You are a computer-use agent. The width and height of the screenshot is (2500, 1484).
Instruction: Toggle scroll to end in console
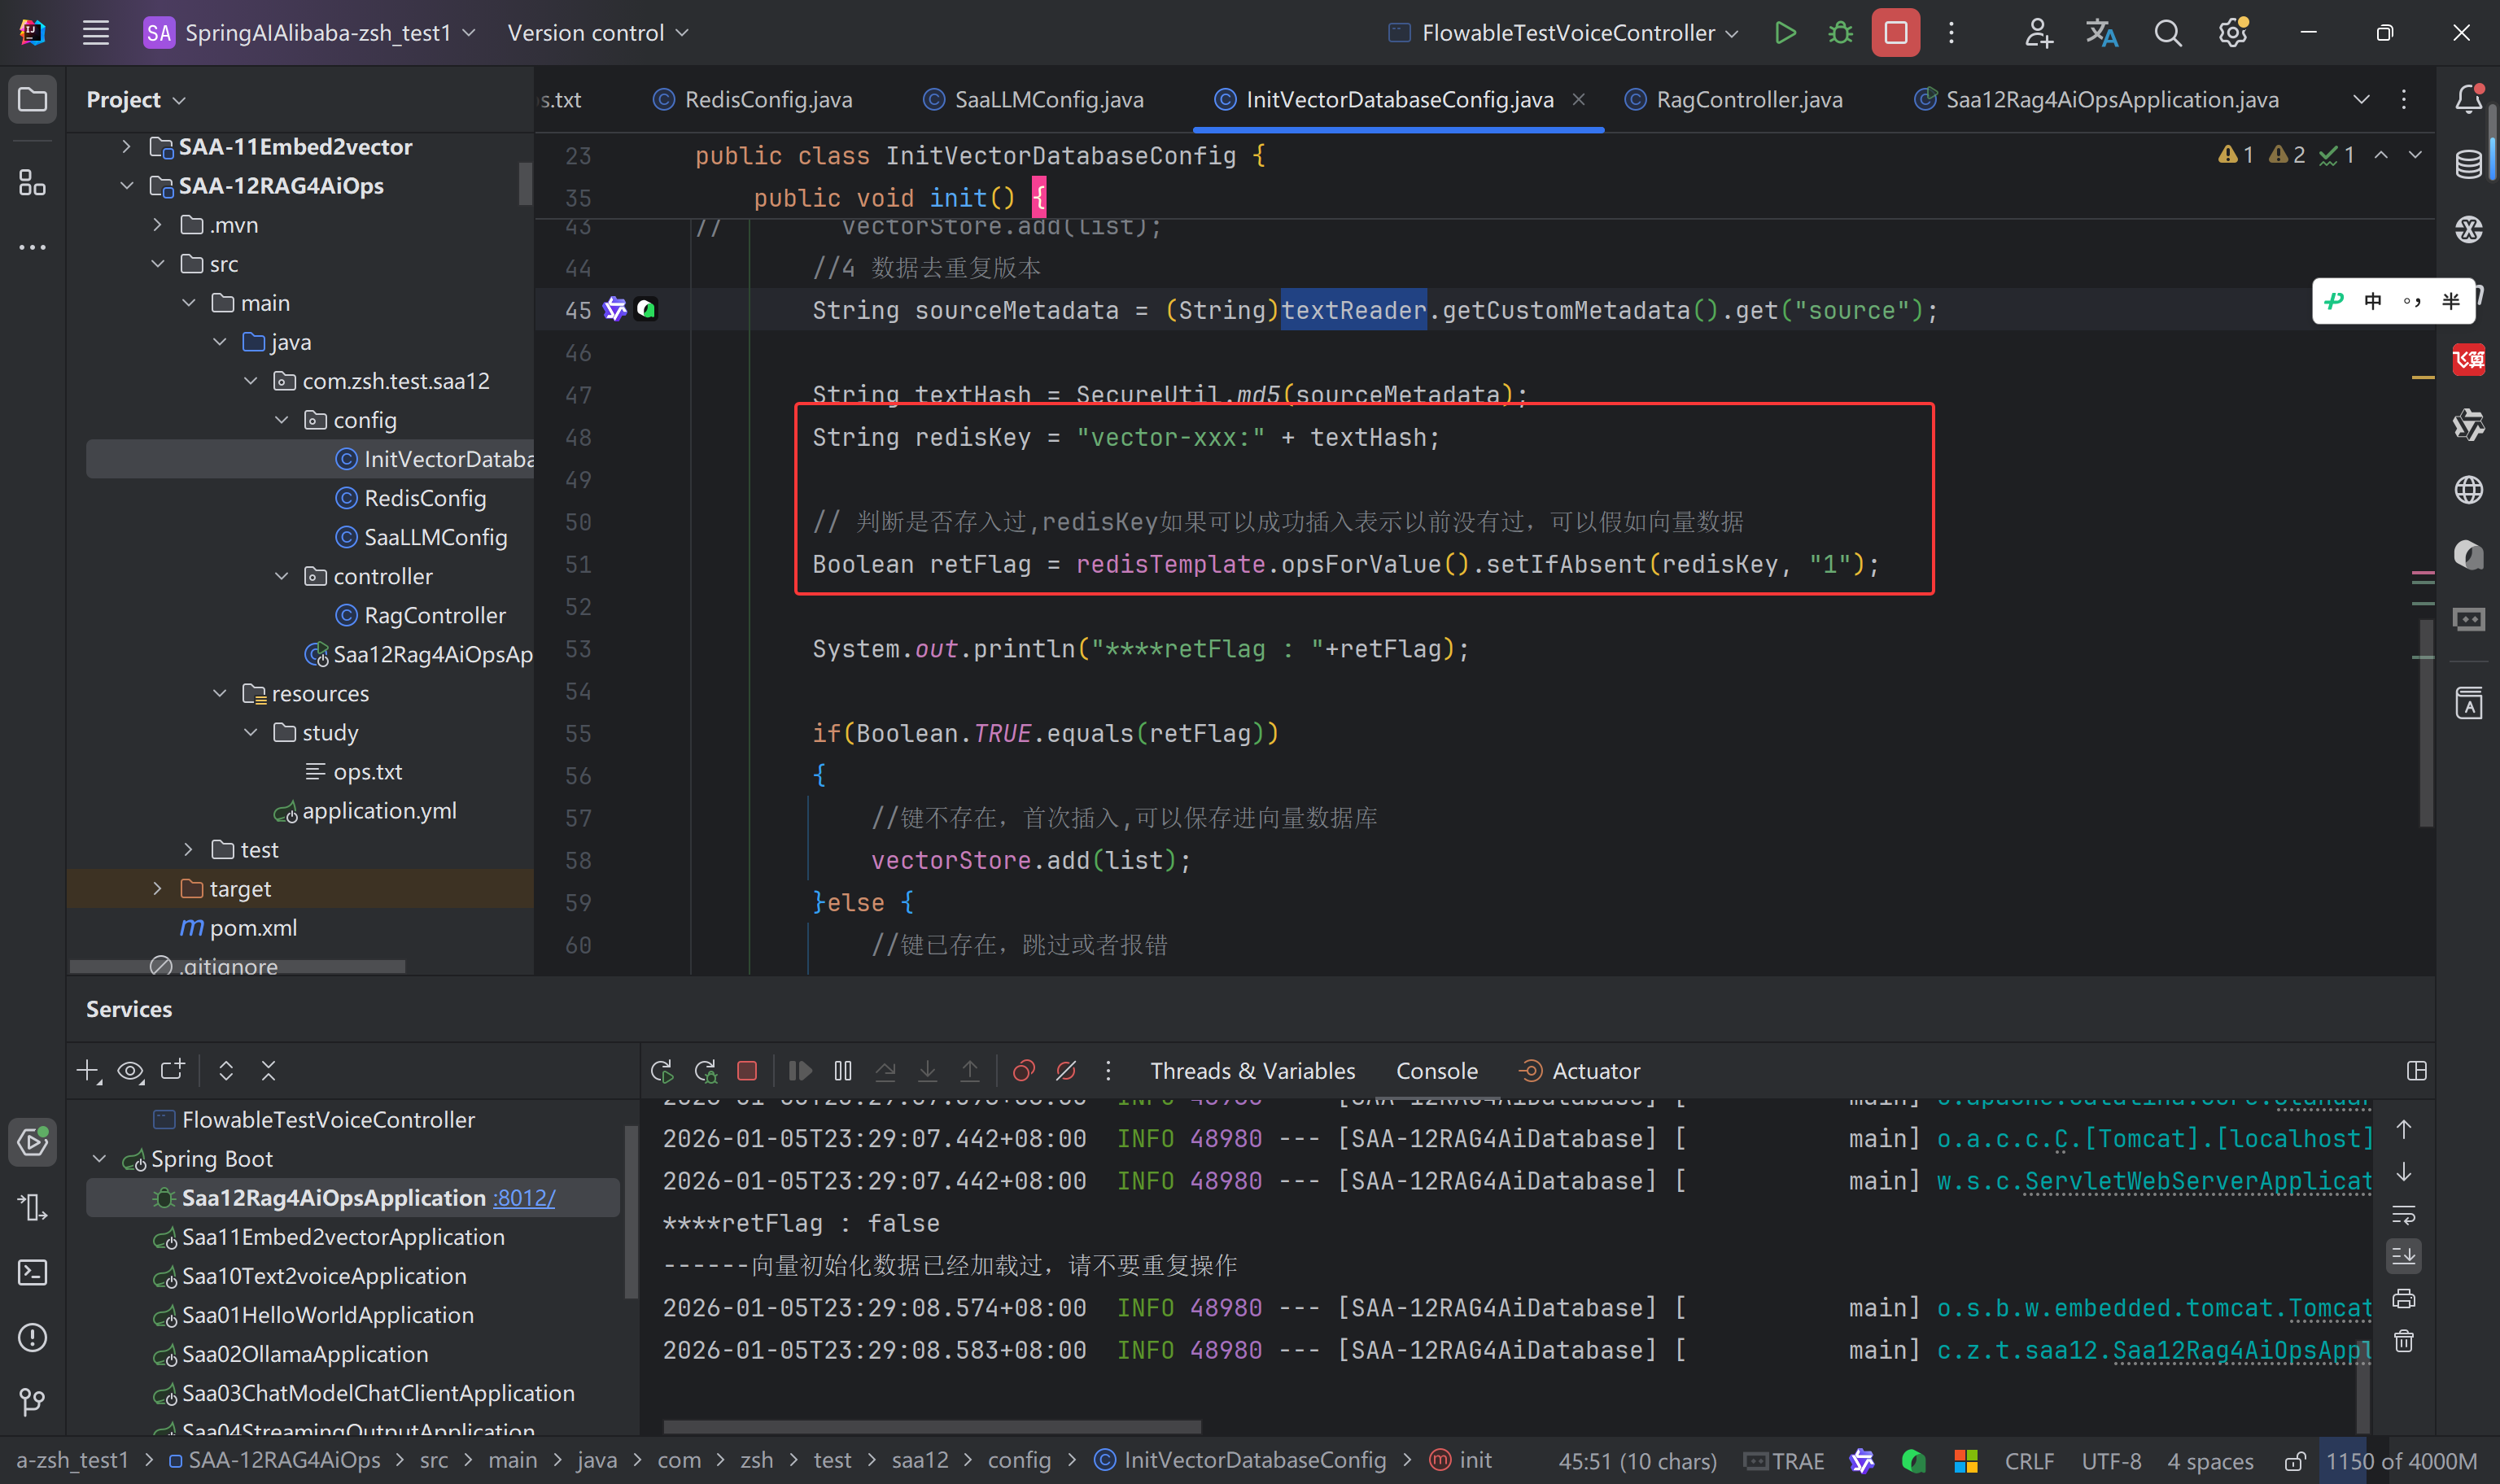point(2404,1256)
